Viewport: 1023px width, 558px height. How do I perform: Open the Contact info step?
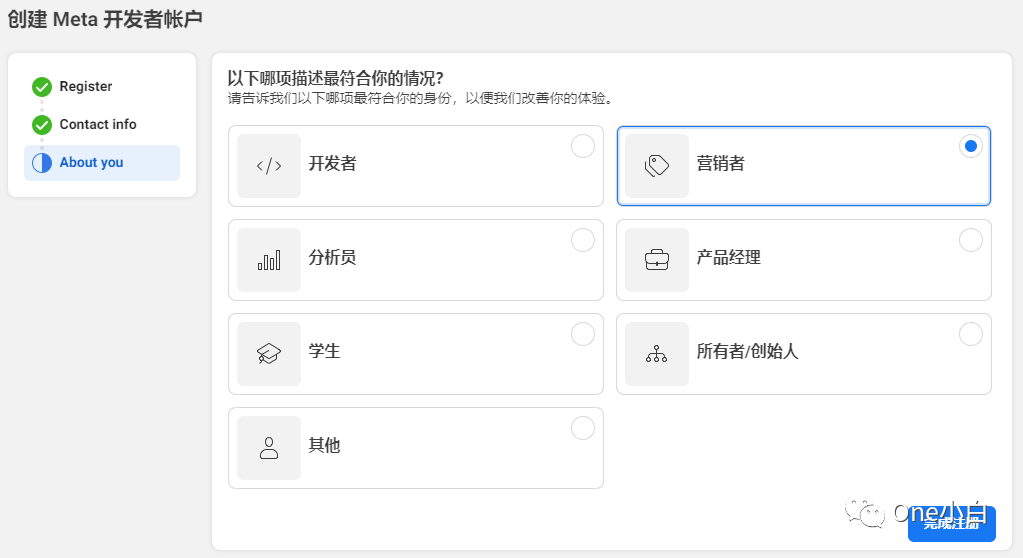pos(98,124)
